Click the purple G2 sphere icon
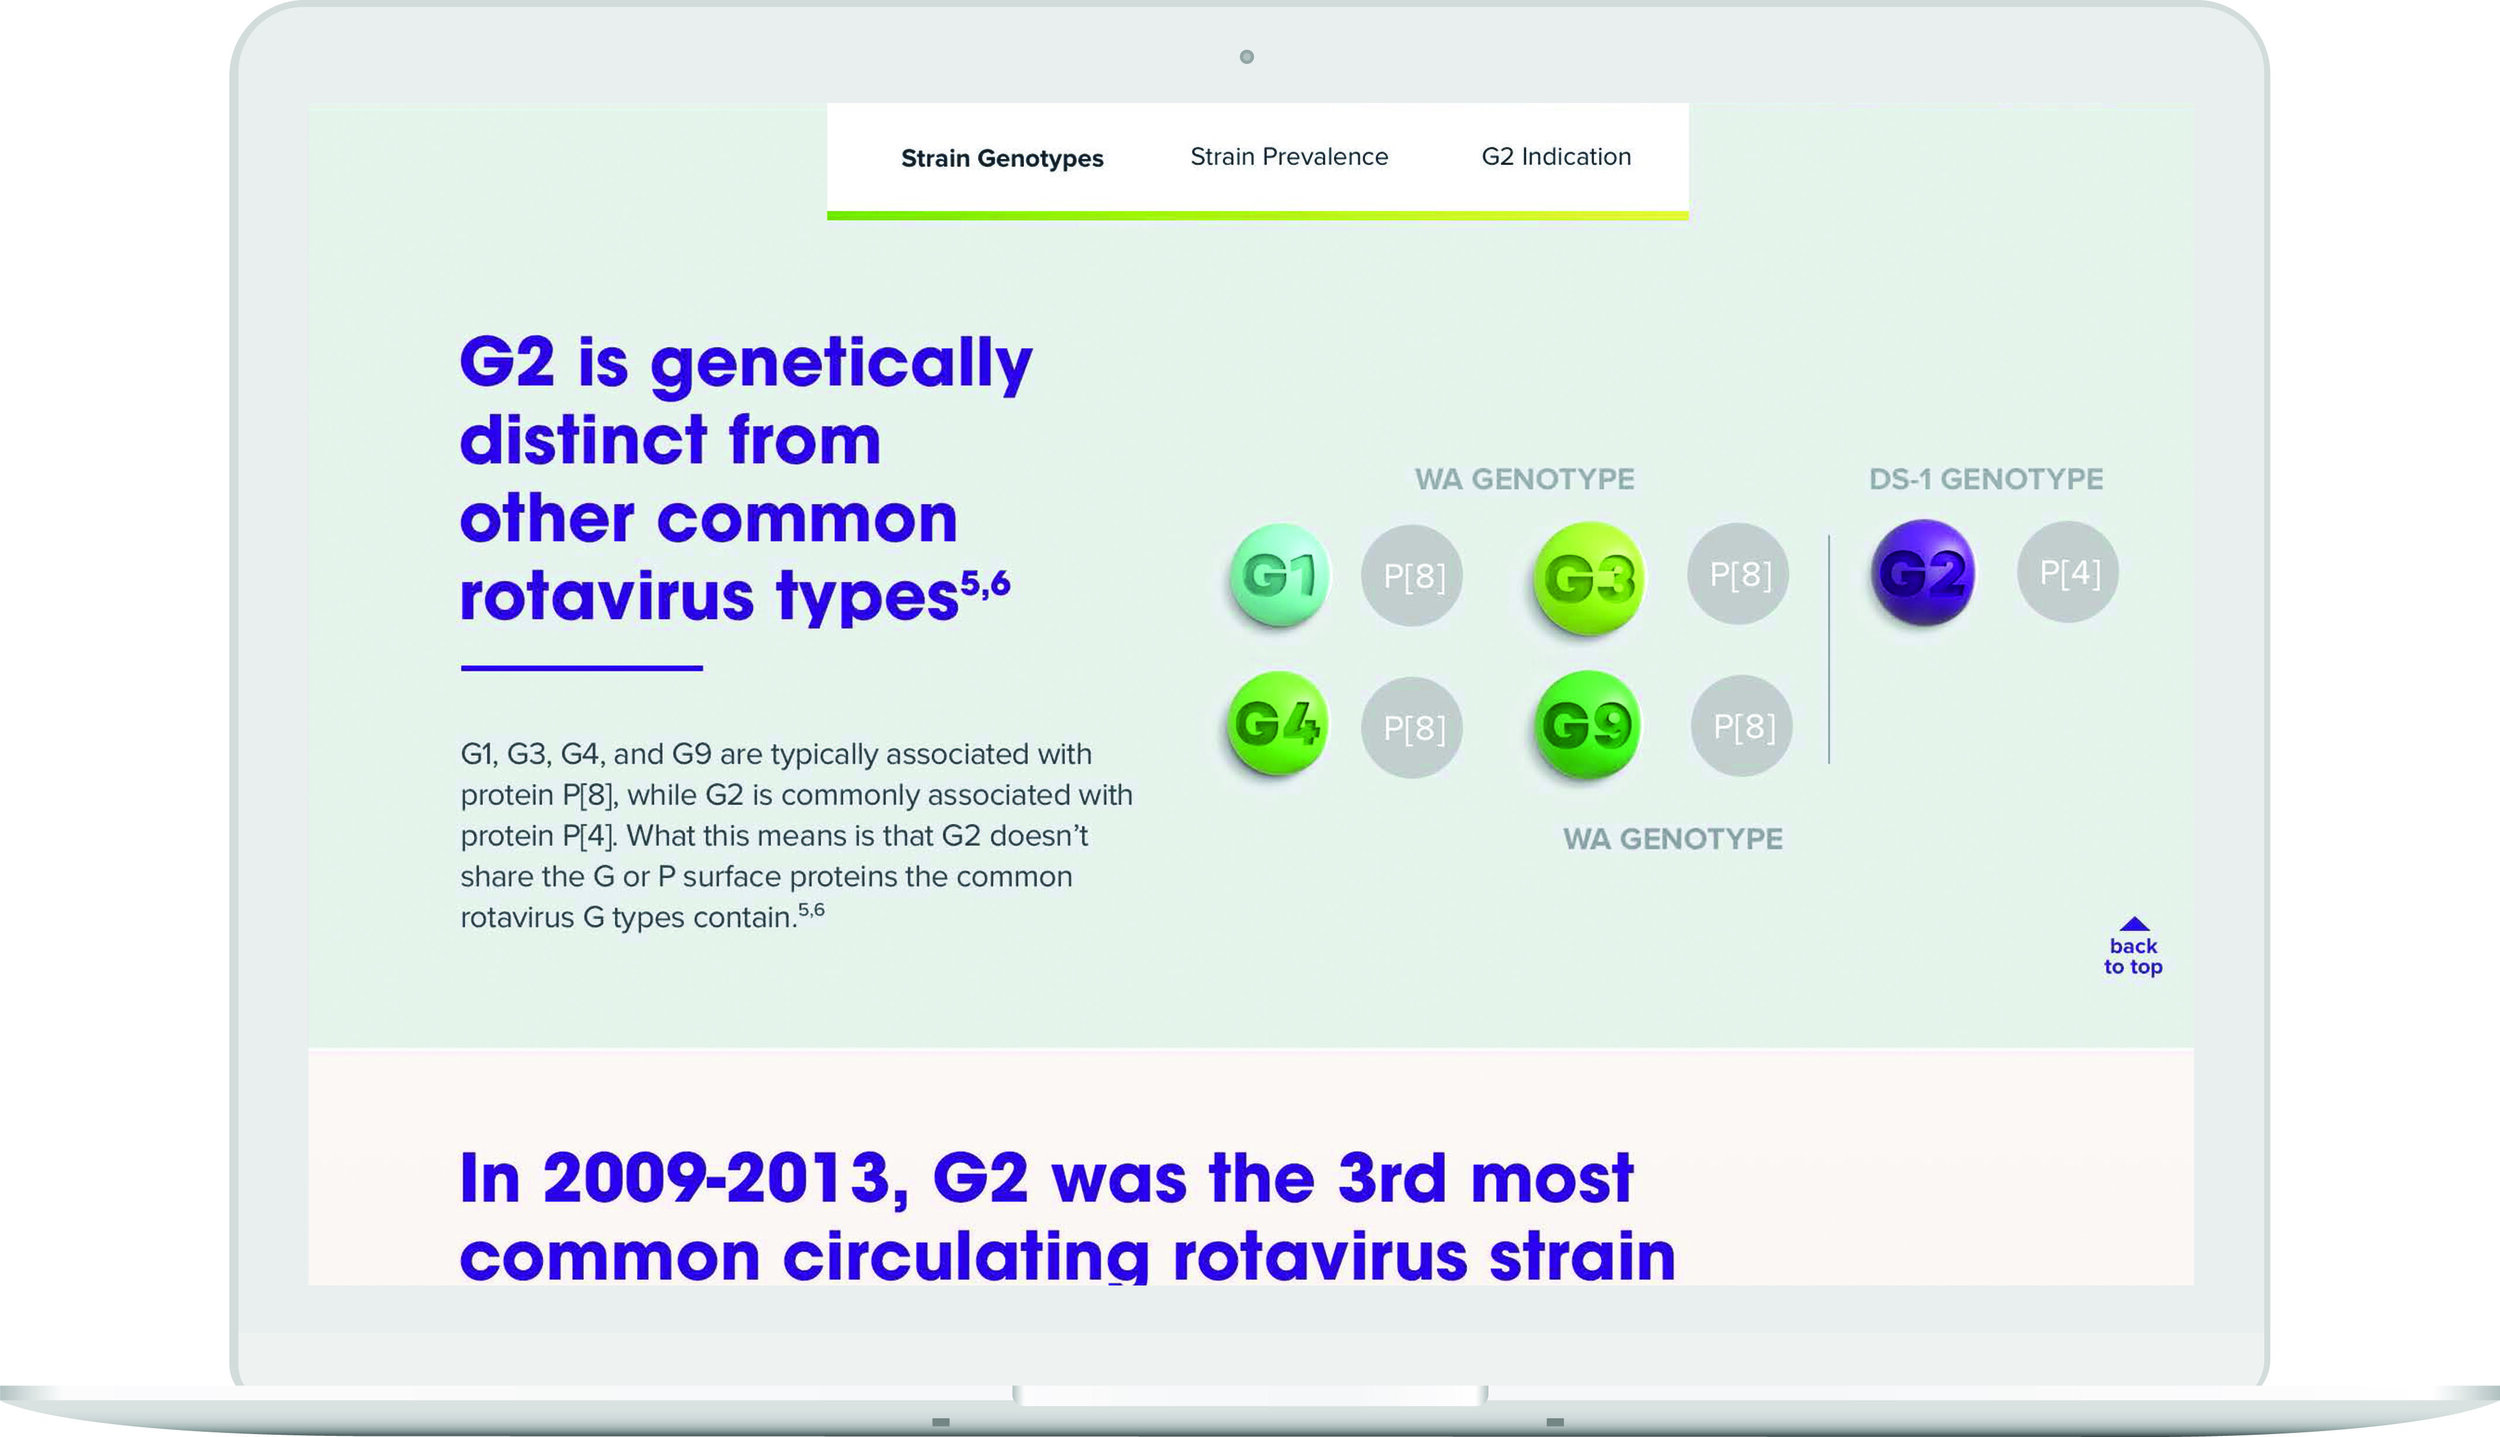2500x1437 pixels. pos(1922,572)
